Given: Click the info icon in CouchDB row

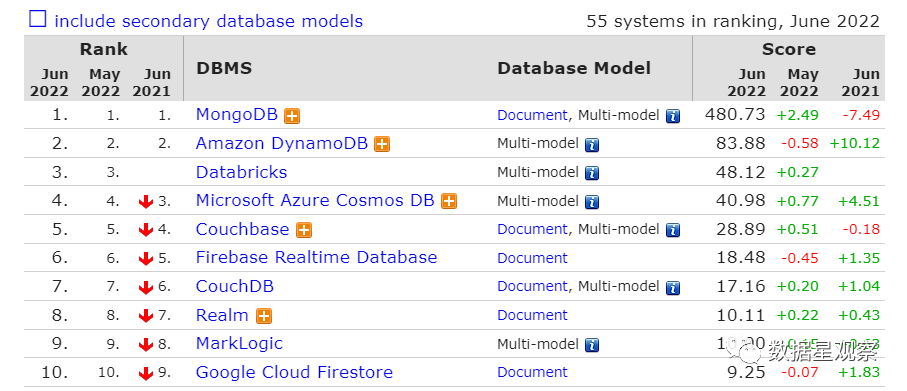Looking at the screenshot, I should pos(672,287).
